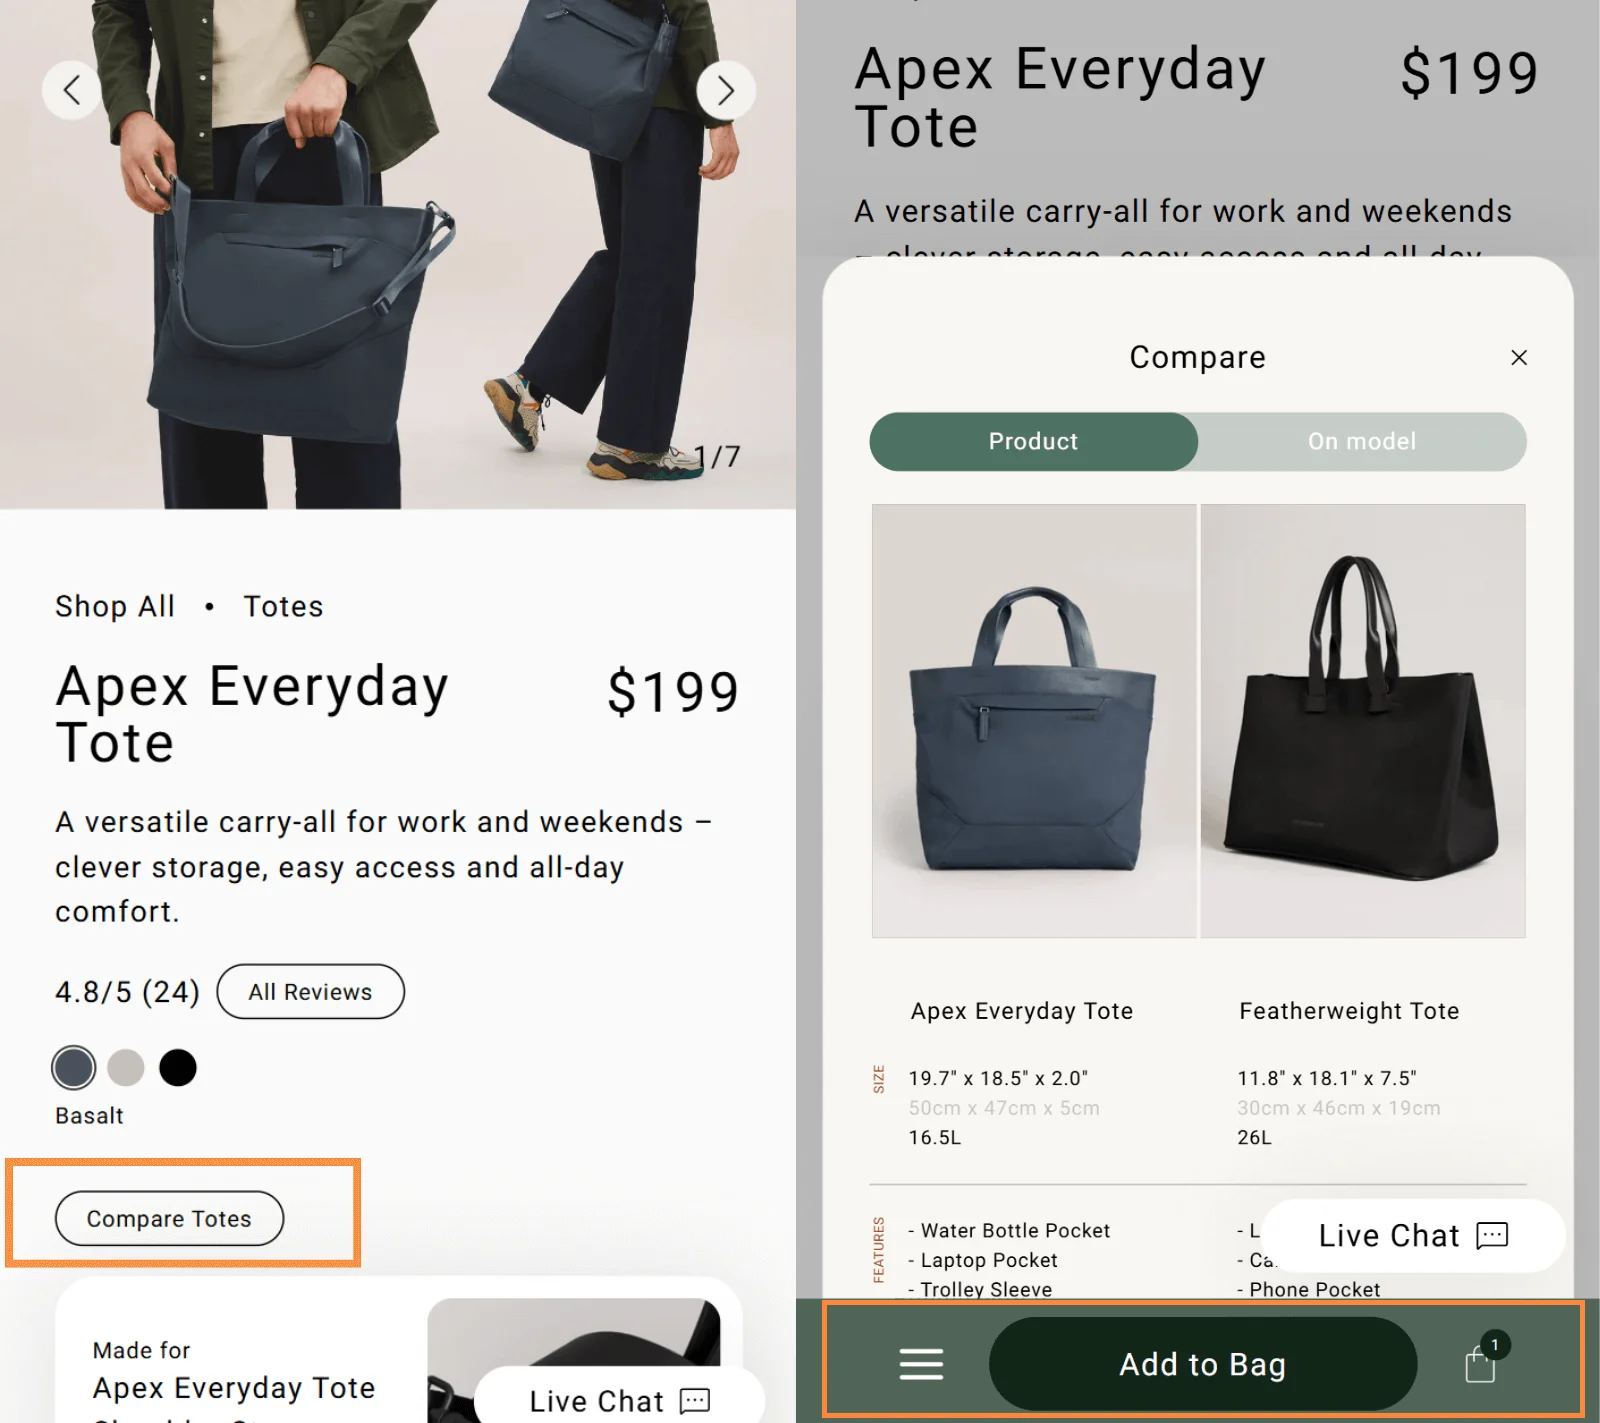Open the shopping bag showing 1 item
Screen dimensions: 1600x1423
coord(1479,1364)
